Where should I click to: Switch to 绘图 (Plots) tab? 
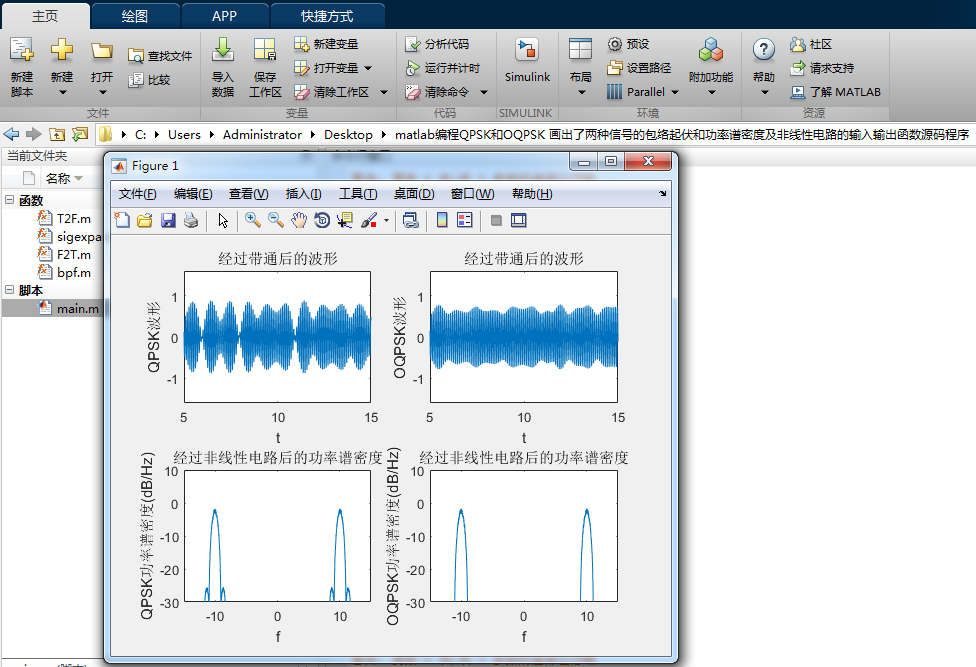click(x=135, y=16)
